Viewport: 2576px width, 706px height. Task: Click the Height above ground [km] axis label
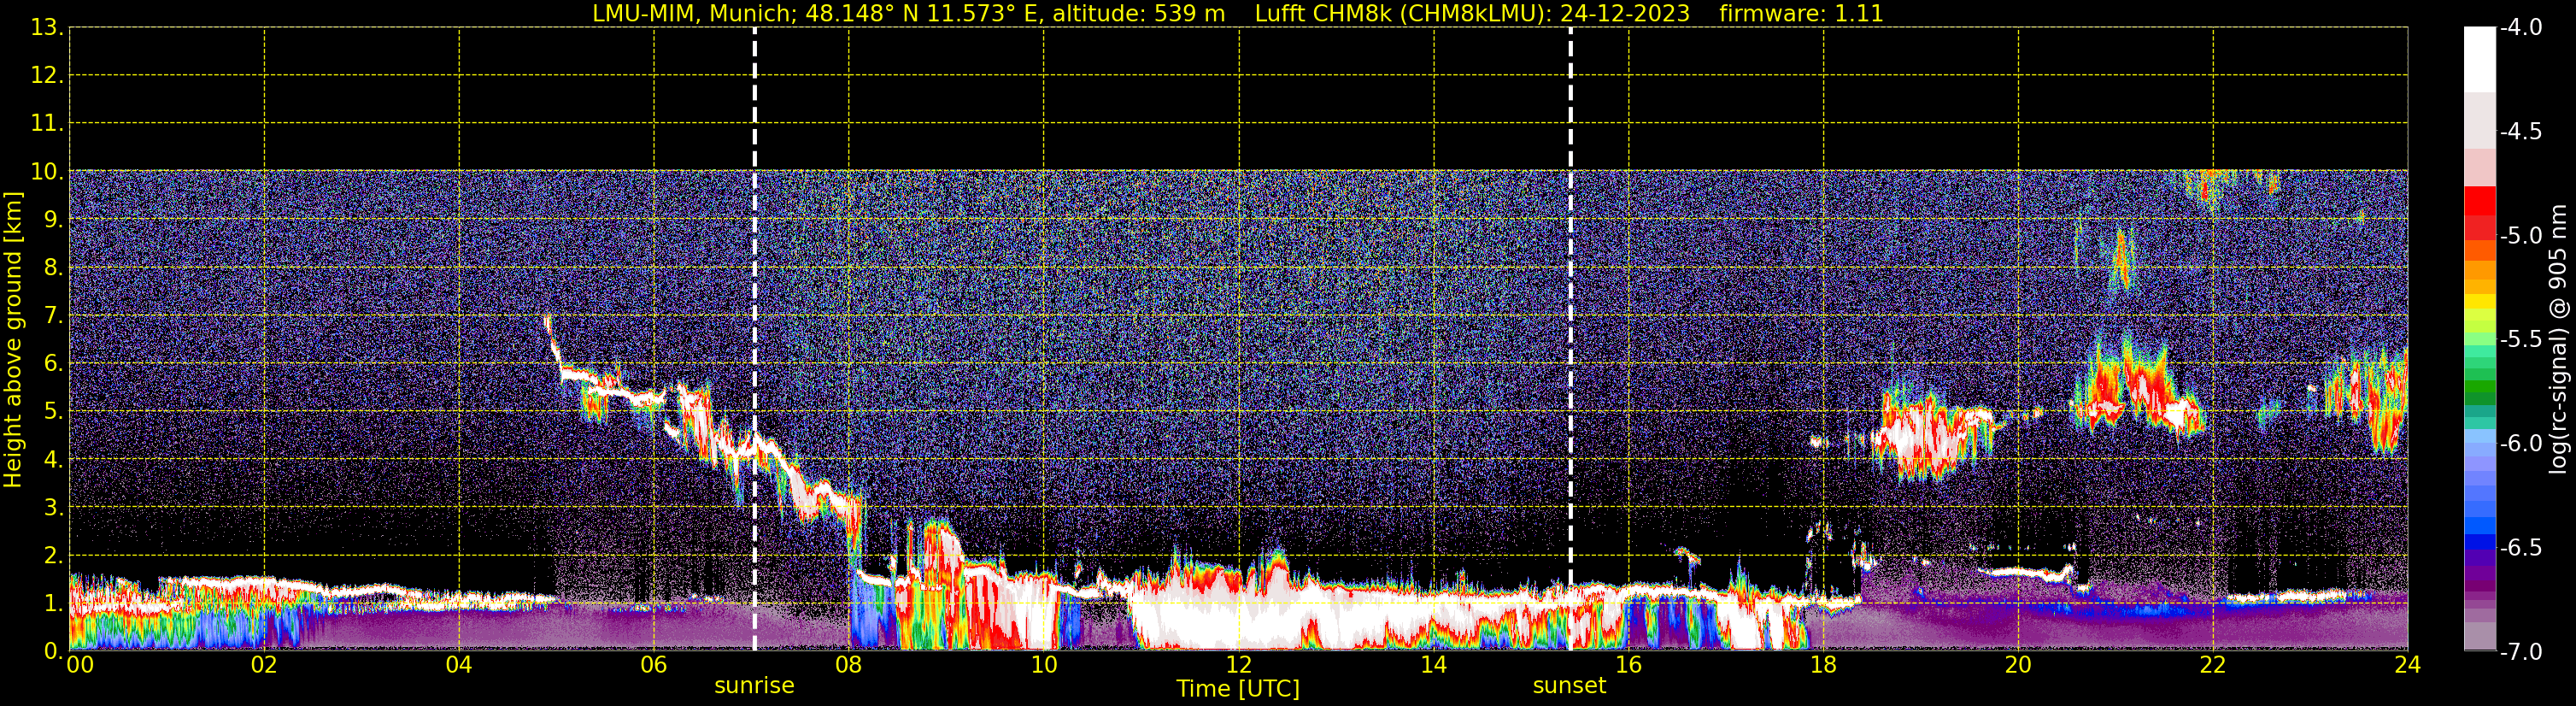point(13,340)
